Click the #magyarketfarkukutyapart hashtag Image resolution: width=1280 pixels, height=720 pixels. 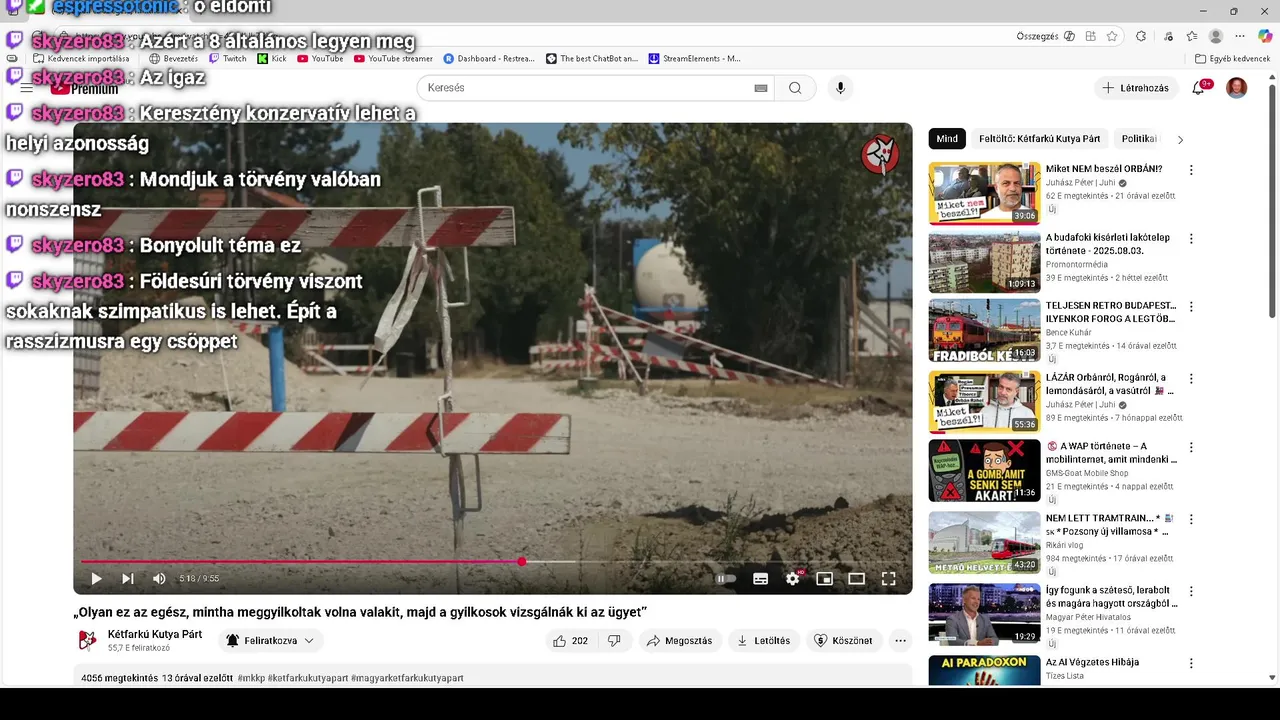[x=407, y=678]
